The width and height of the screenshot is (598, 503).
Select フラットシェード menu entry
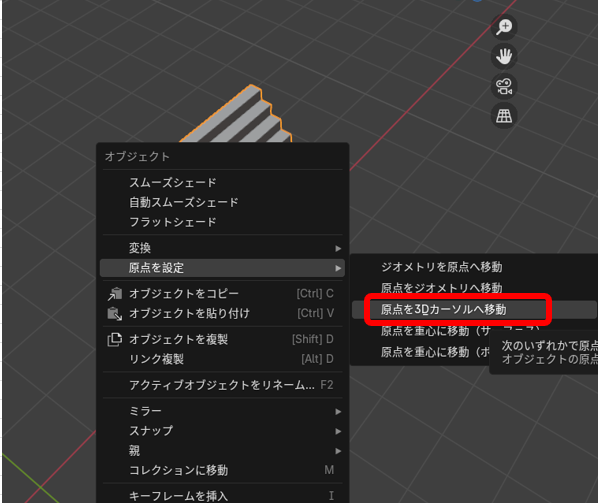pyautogui.click(x=222, y=222)
